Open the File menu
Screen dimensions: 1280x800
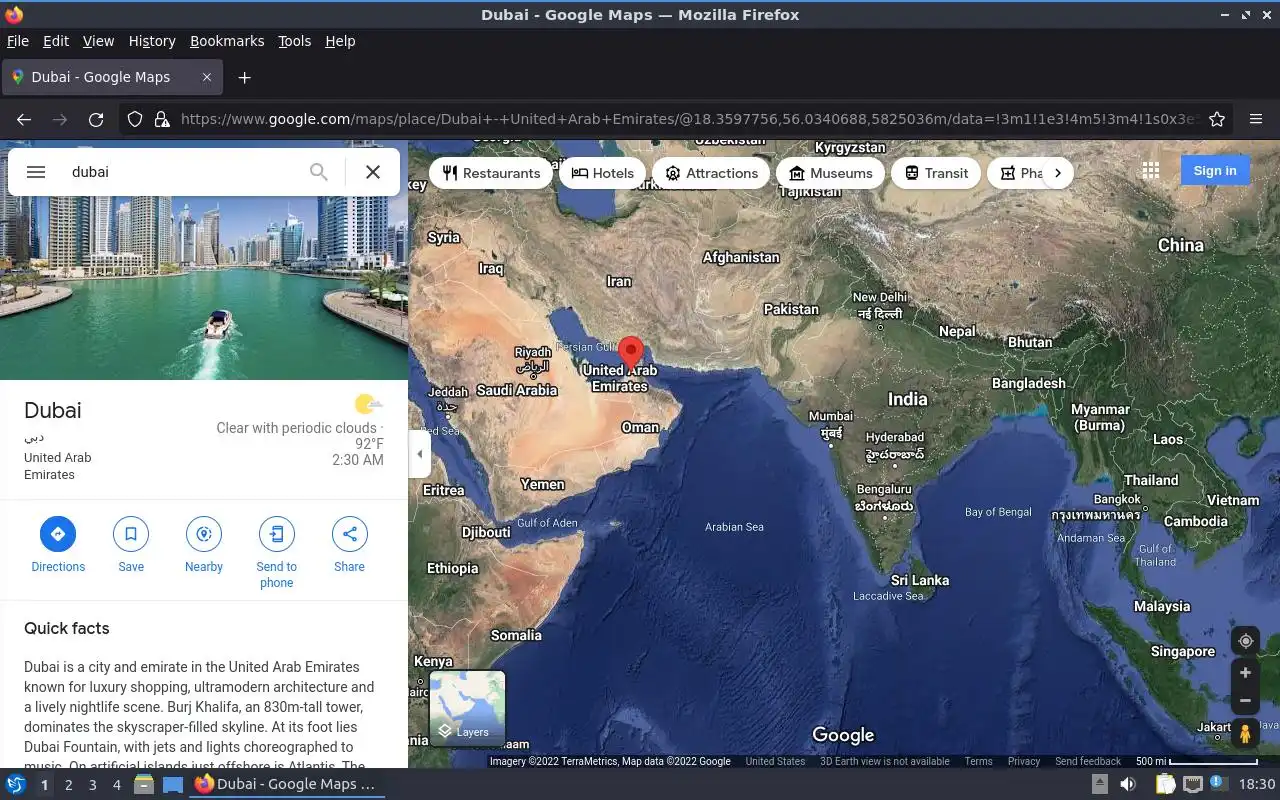point(18,41)
